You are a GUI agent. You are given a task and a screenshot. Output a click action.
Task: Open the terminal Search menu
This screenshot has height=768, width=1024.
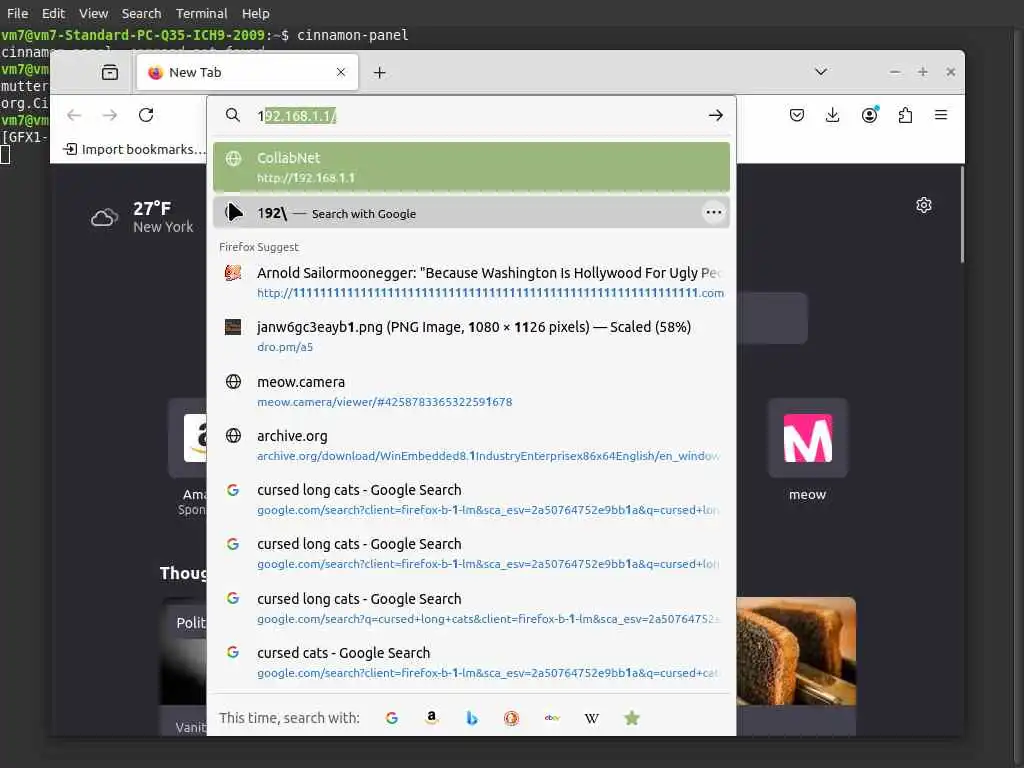[x=141, y=13]
